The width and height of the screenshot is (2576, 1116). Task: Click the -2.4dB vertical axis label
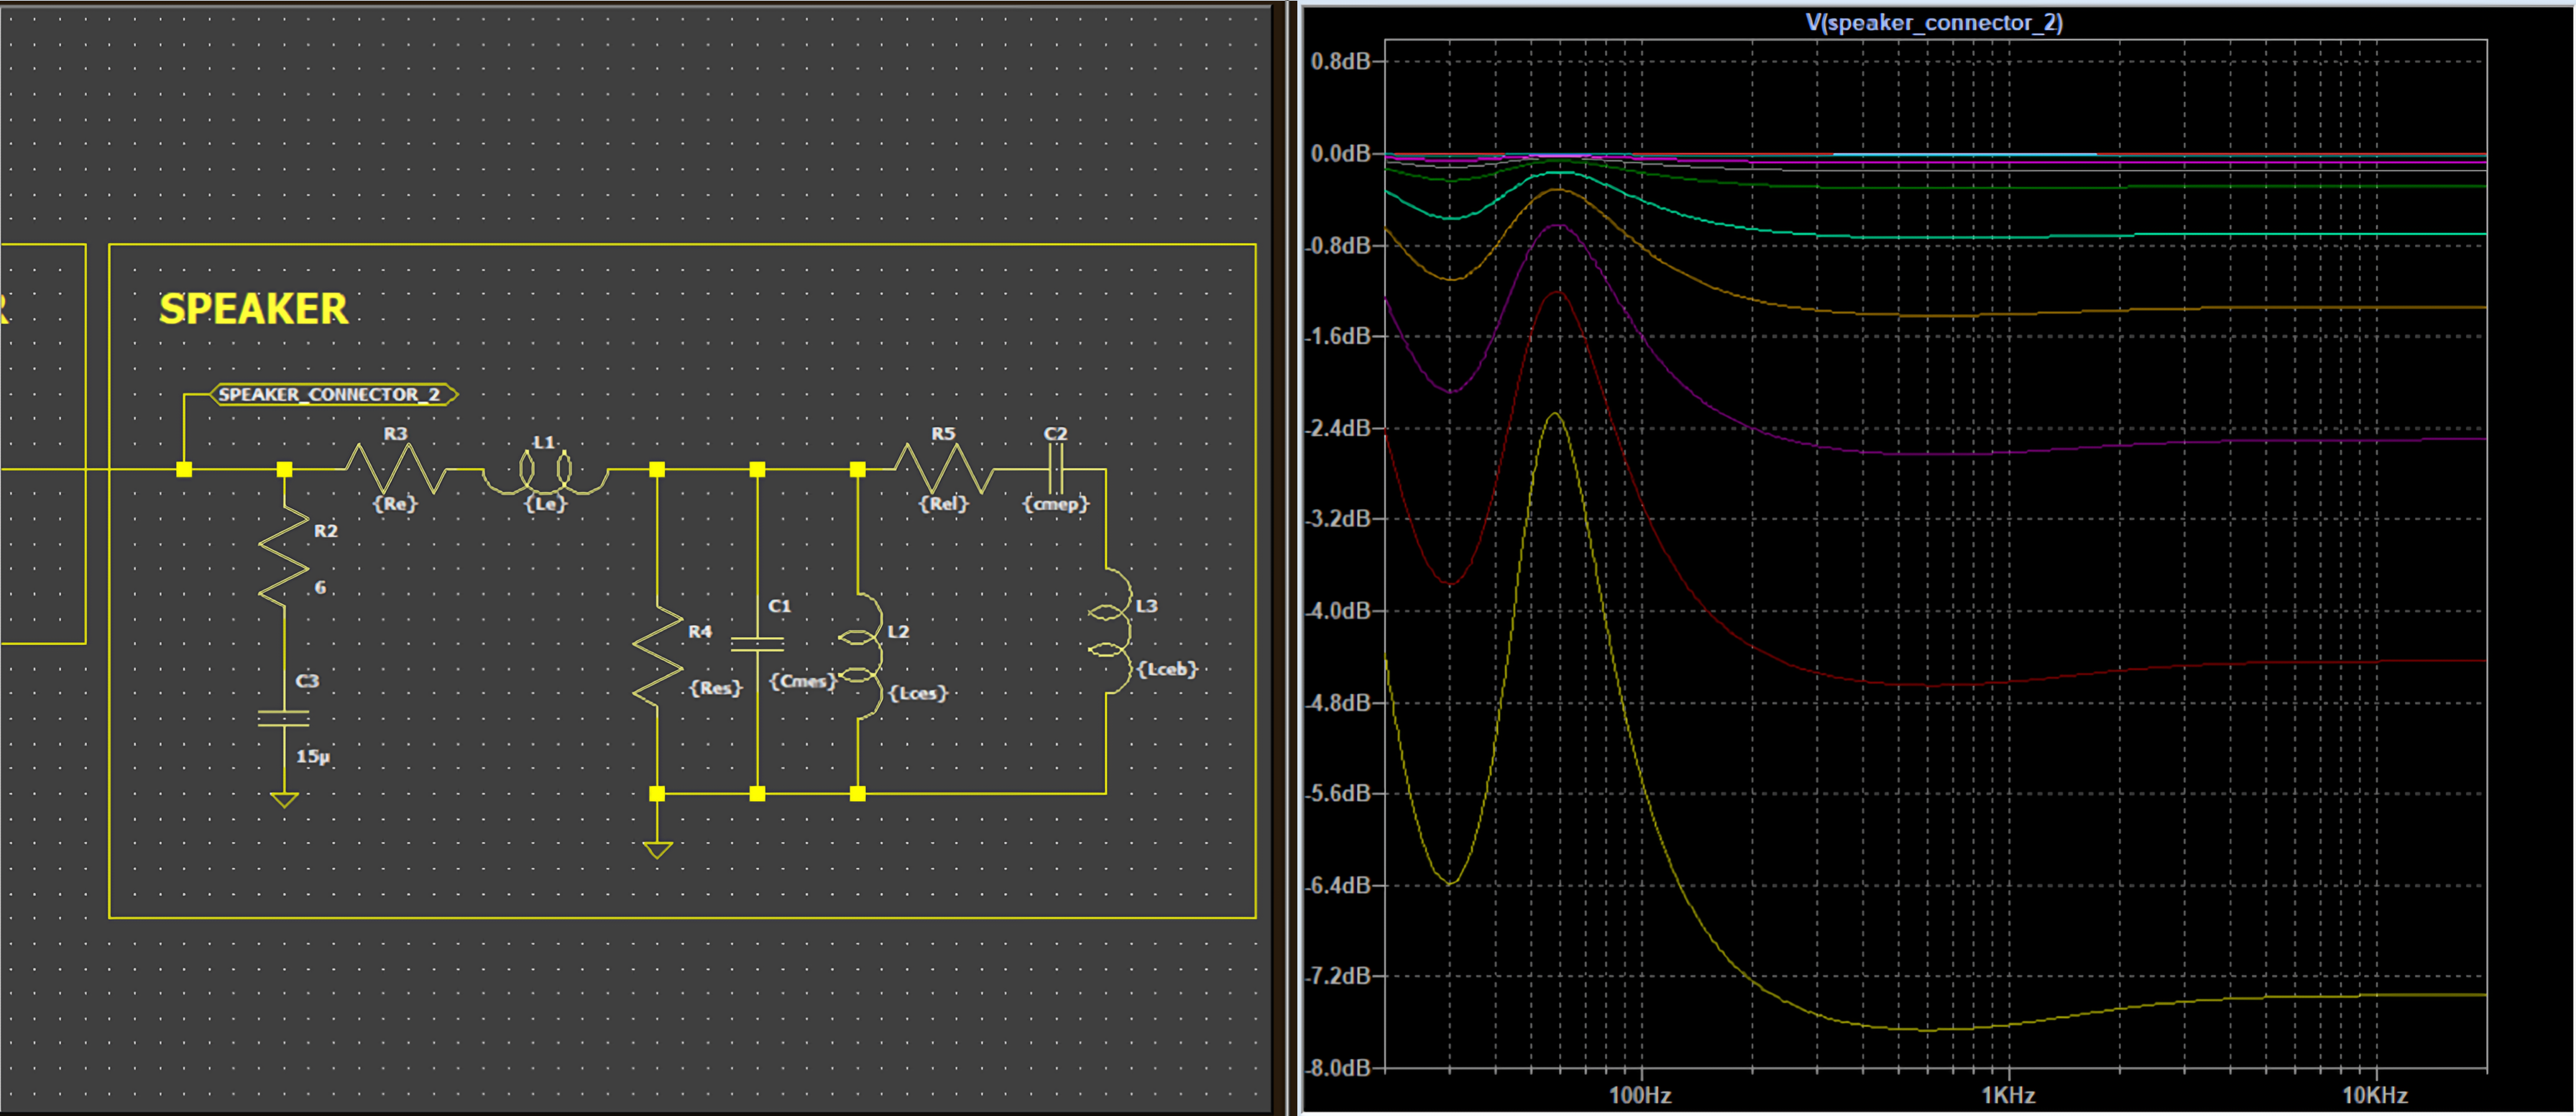click(x=1339, y=428)
